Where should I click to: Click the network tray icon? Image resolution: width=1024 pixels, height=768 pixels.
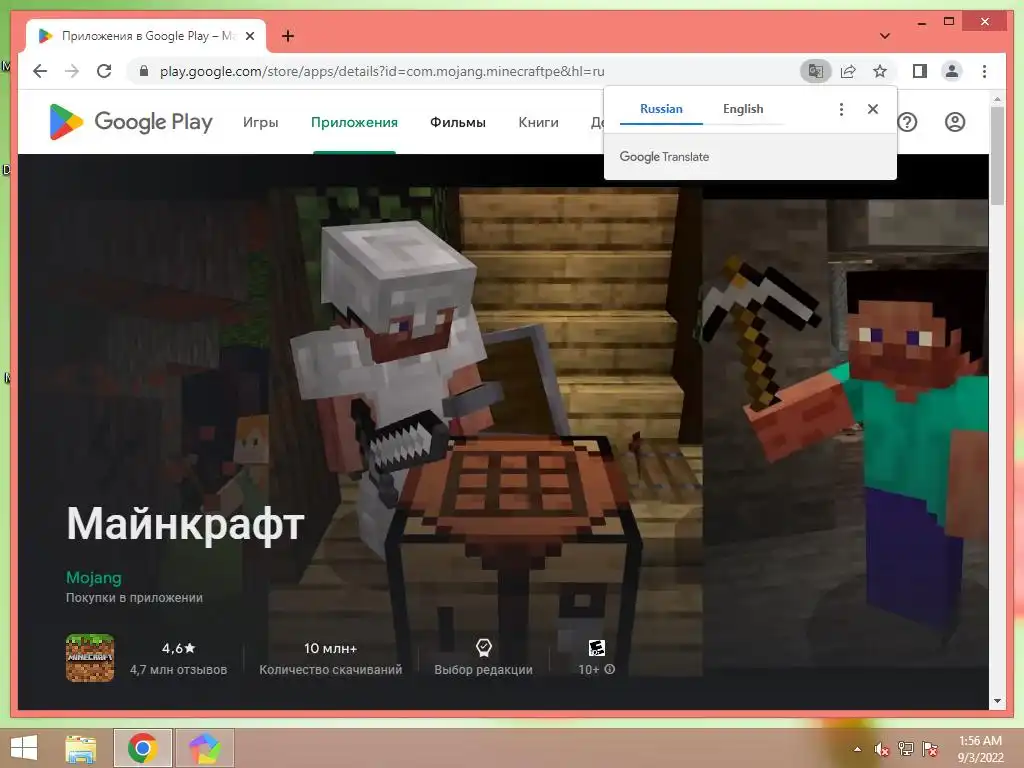click(906, 749)
